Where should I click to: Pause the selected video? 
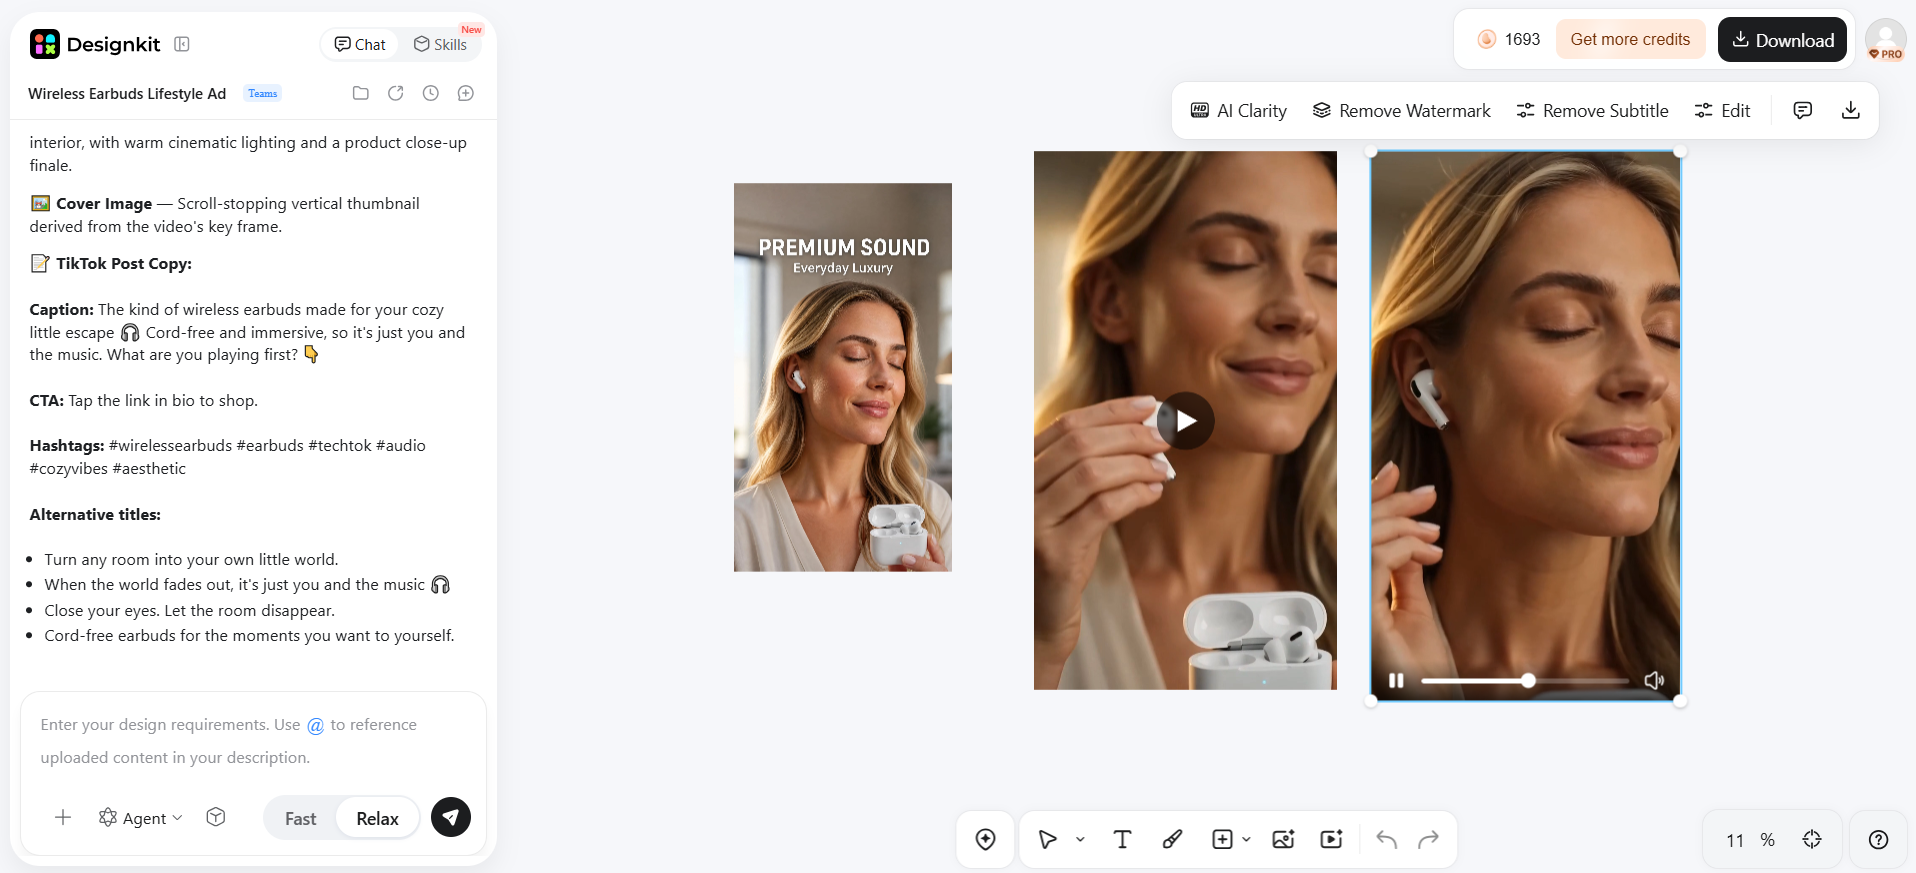1396,681
